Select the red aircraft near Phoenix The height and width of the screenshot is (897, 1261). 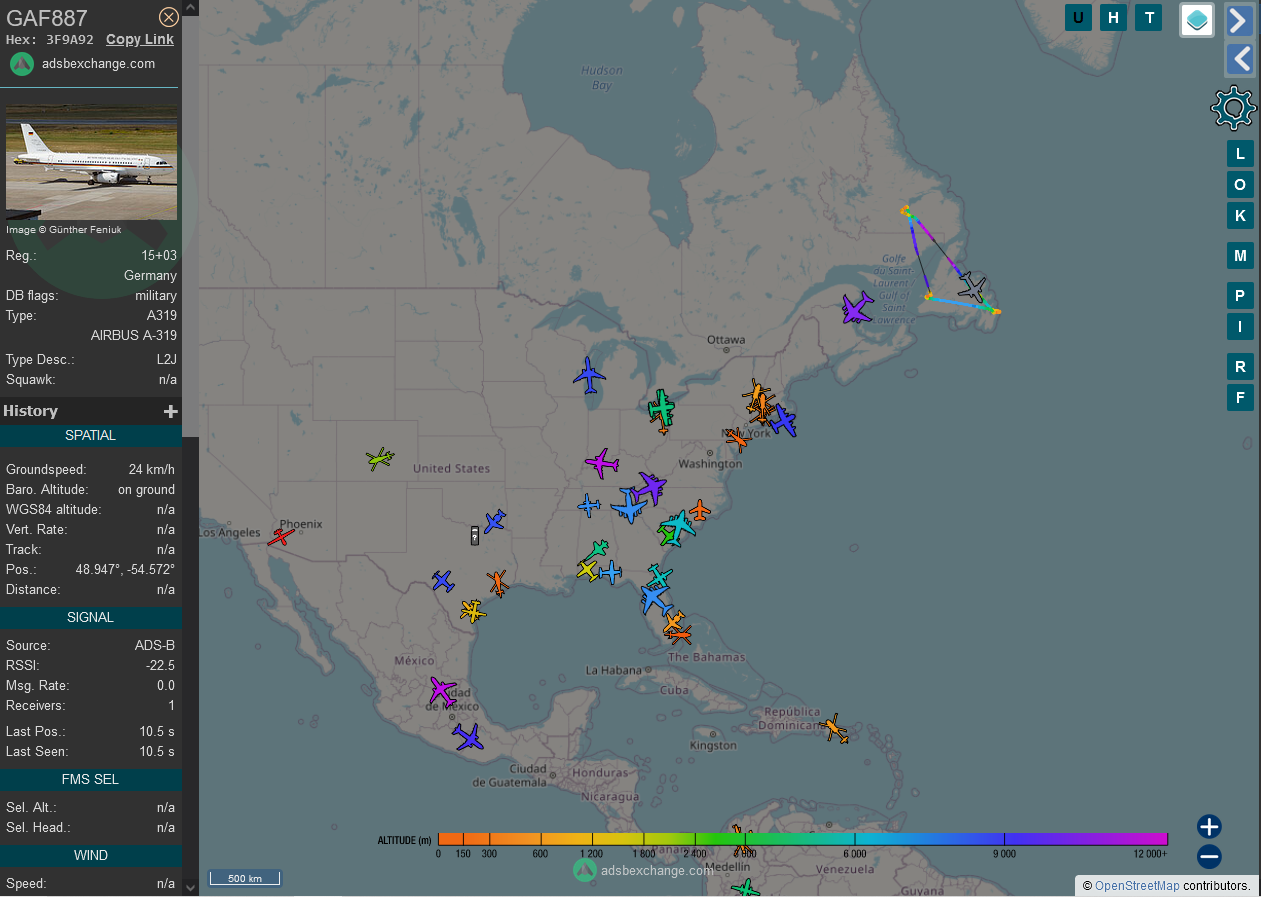point(281,537)
